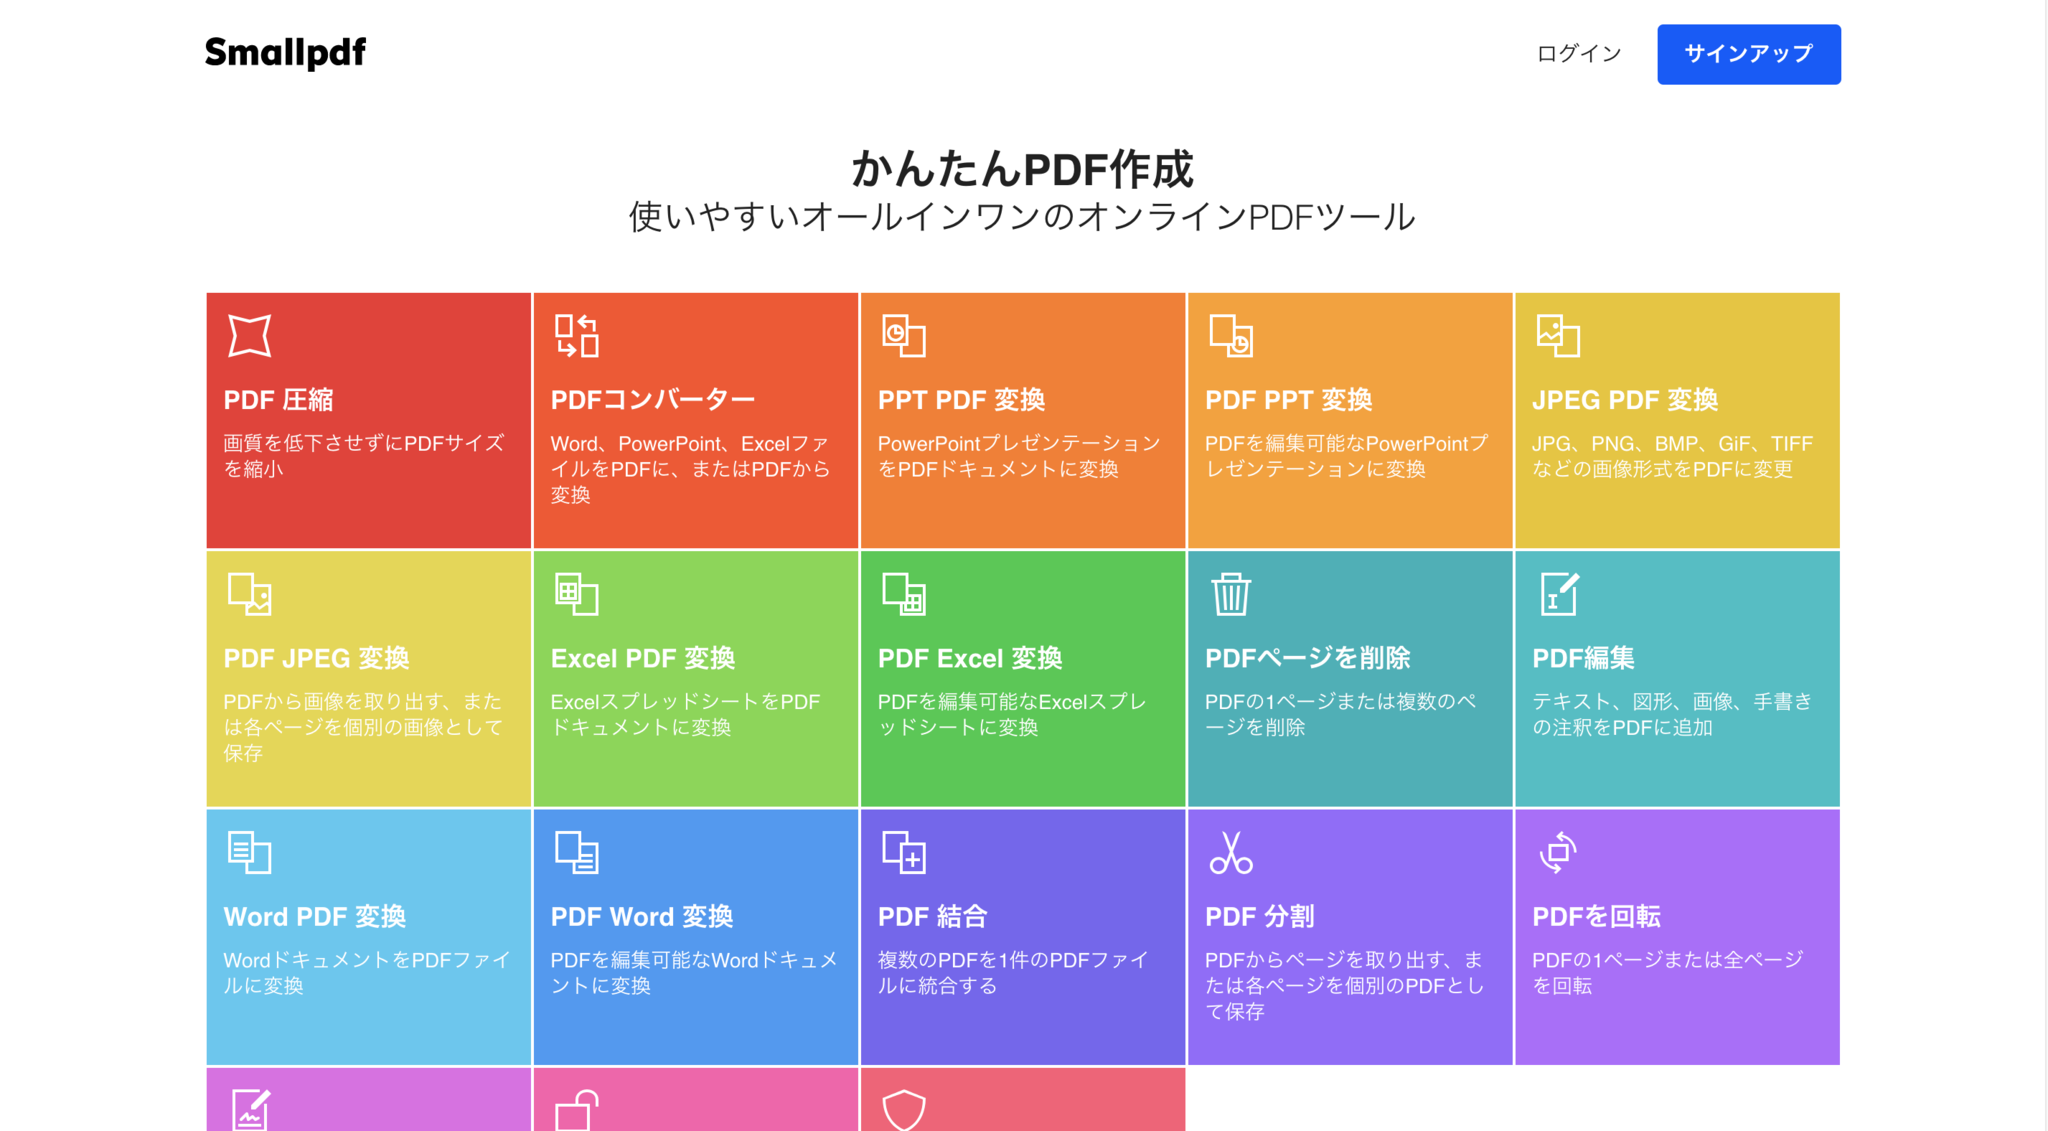
Task: Click description テキスト、図形、画像、手書きの注釈
Action: [1672, 714]
